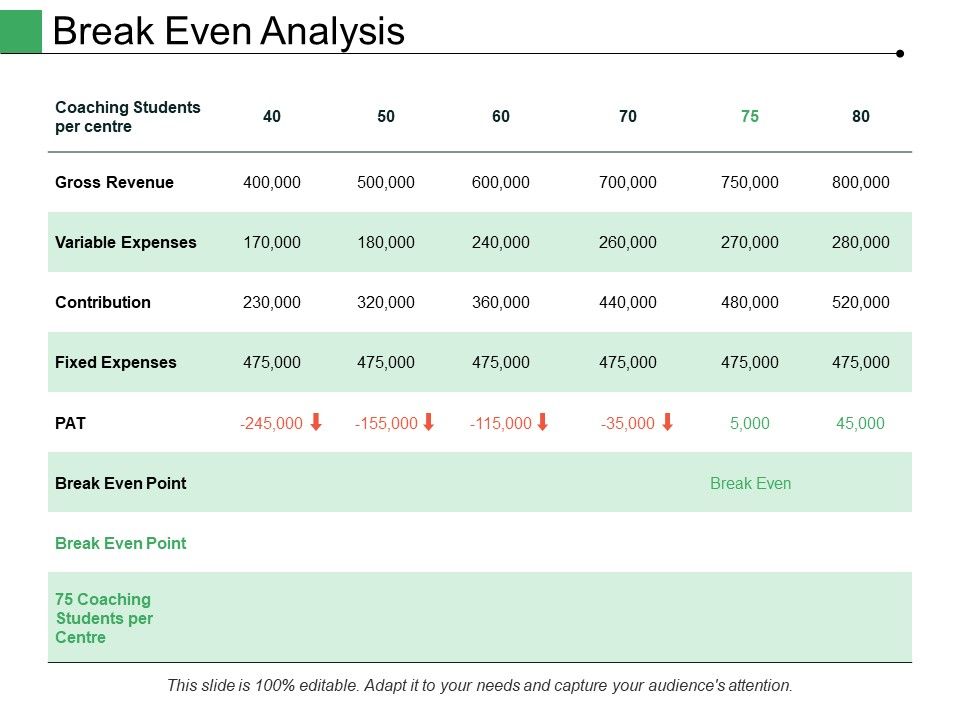
Task: Select the green column header 75
Action: pyautogui.click(x=749, y=116)
